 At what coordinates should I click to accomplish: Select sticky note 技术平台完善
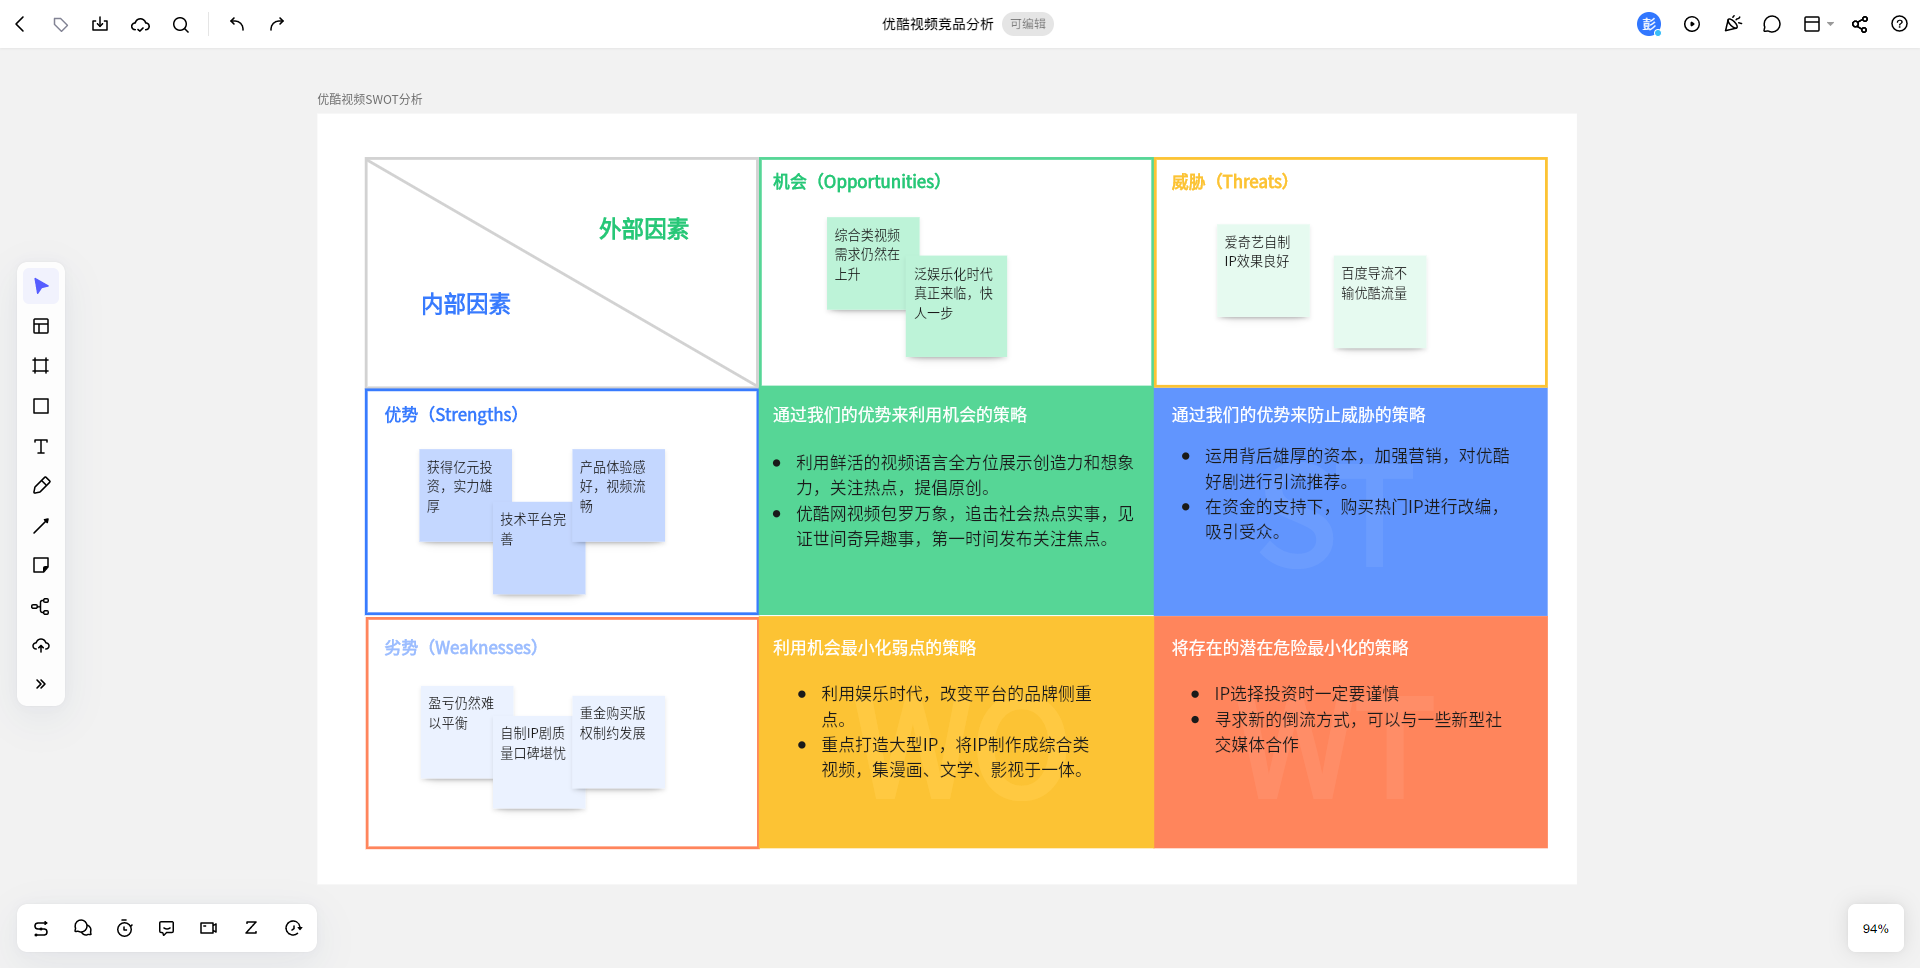click(x=538, y=548)
